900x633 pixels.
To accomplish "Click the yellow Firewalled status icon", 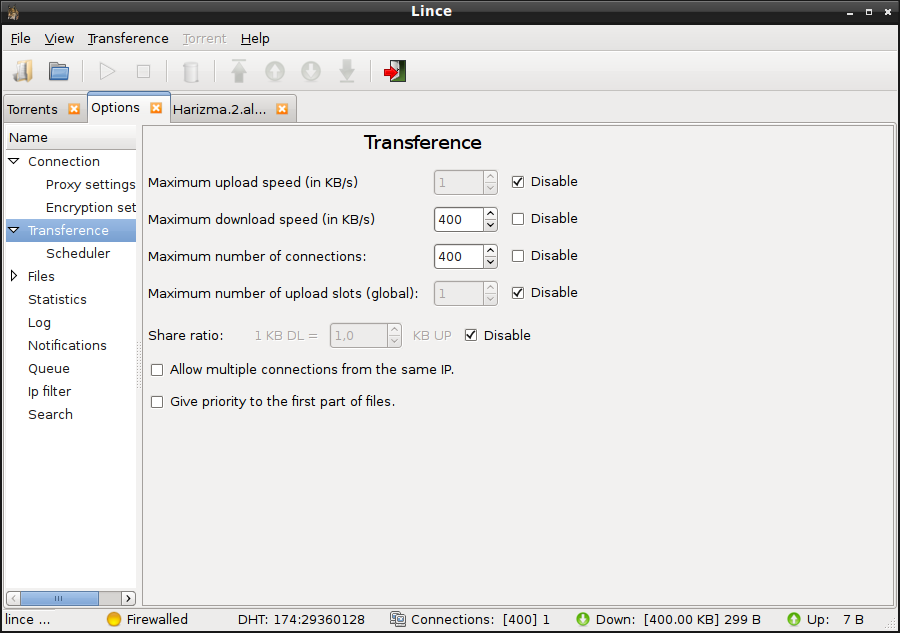I will pyautogui.click(x=114, y=619).
